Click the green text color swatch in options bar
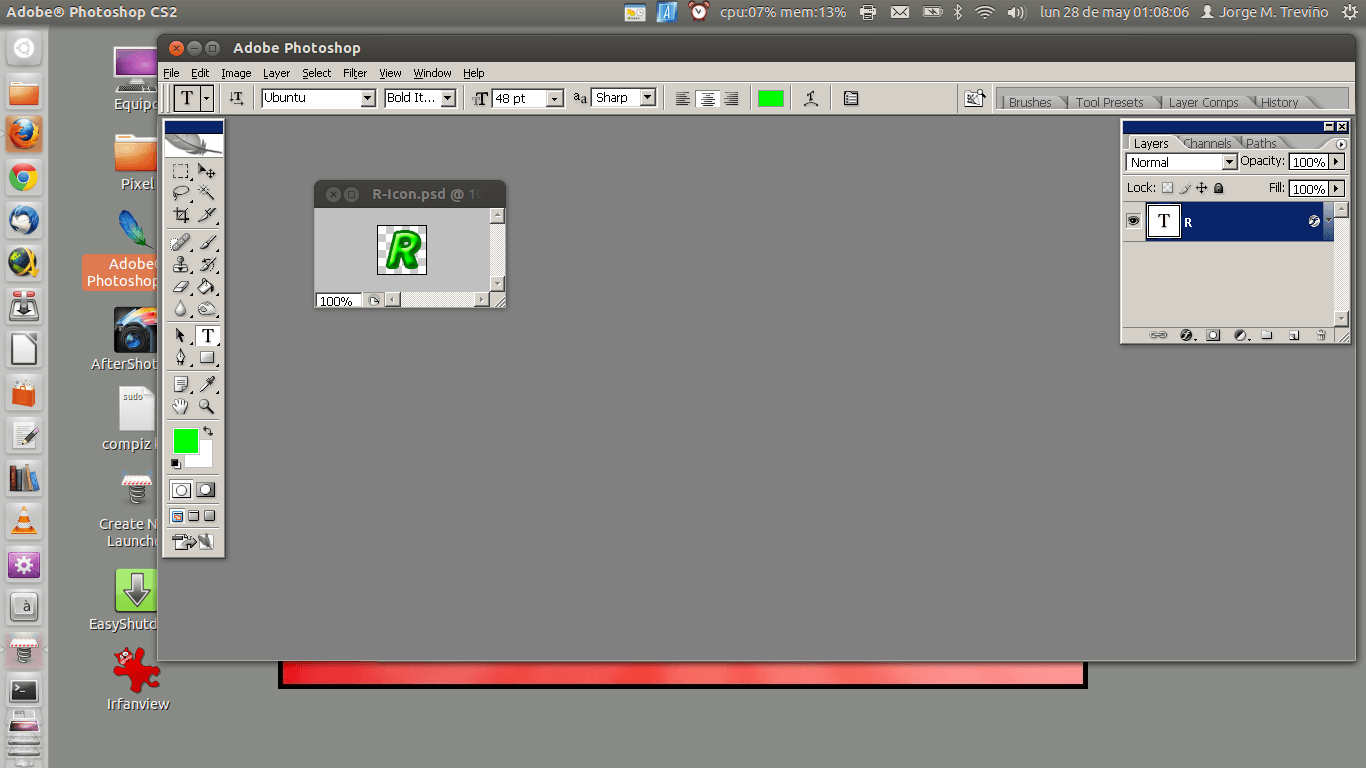 [x=771, y=98]
